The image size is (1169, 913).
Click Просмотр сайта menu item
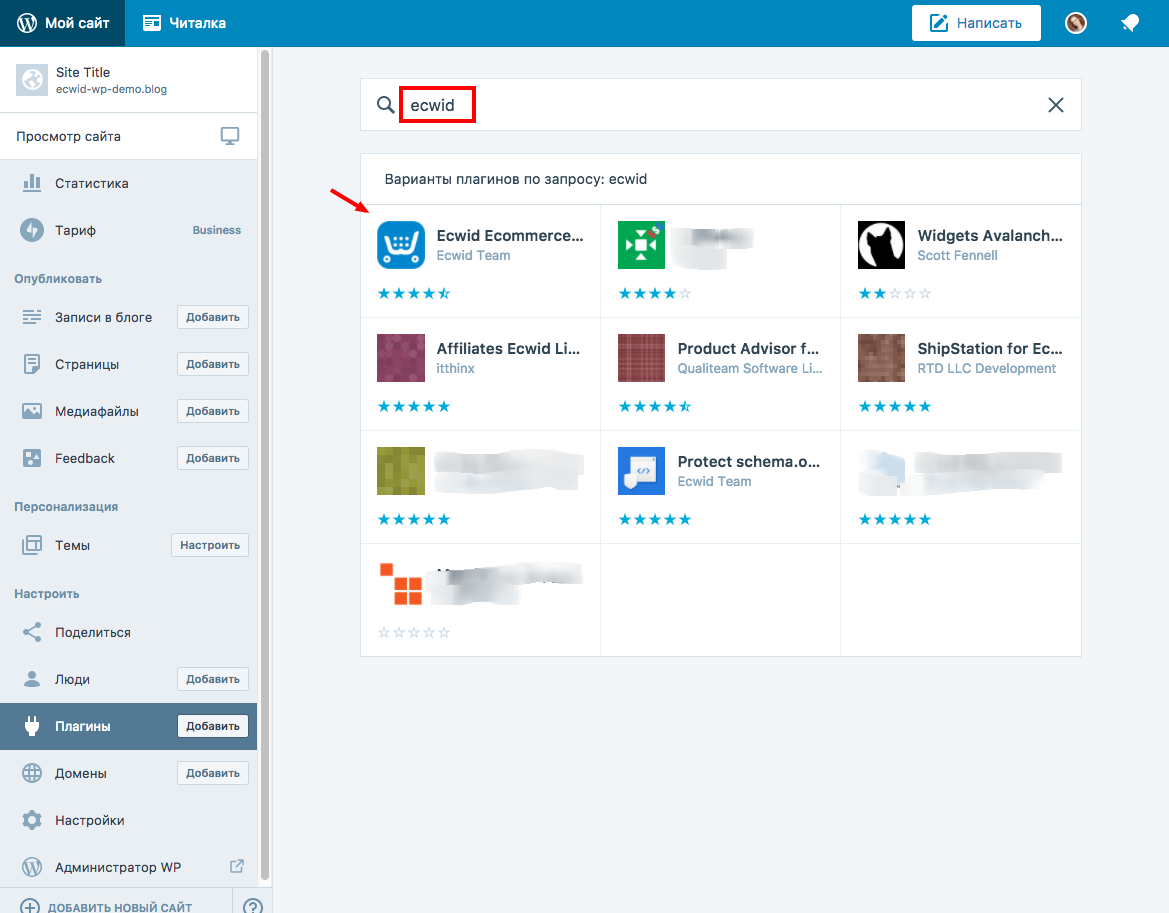click(128, 136)
